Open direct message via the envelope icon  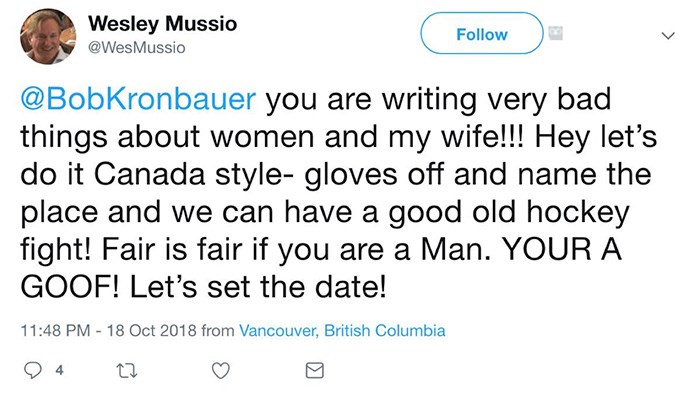click(314, 371)
